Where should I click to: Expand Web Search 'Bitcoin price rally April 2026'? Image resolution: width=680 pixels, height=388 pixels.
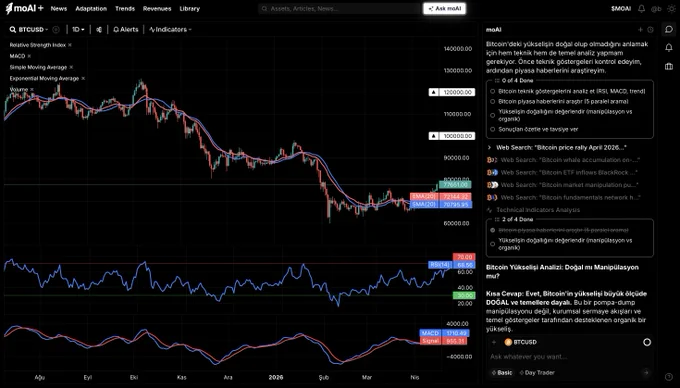[x=557, y=148]
